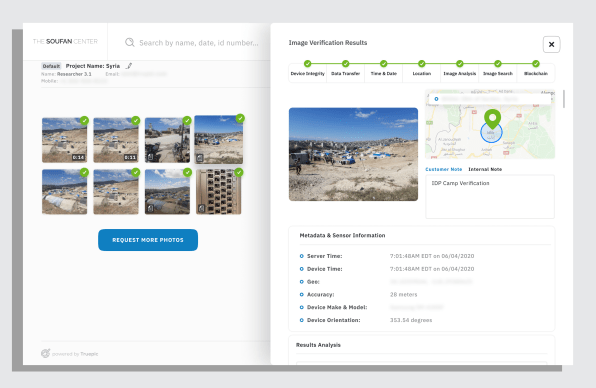Open the highlighted hillside camp thumbnail
Image resolution: width=596 pixels, height=388 pixels.
(x=219, y=140)
